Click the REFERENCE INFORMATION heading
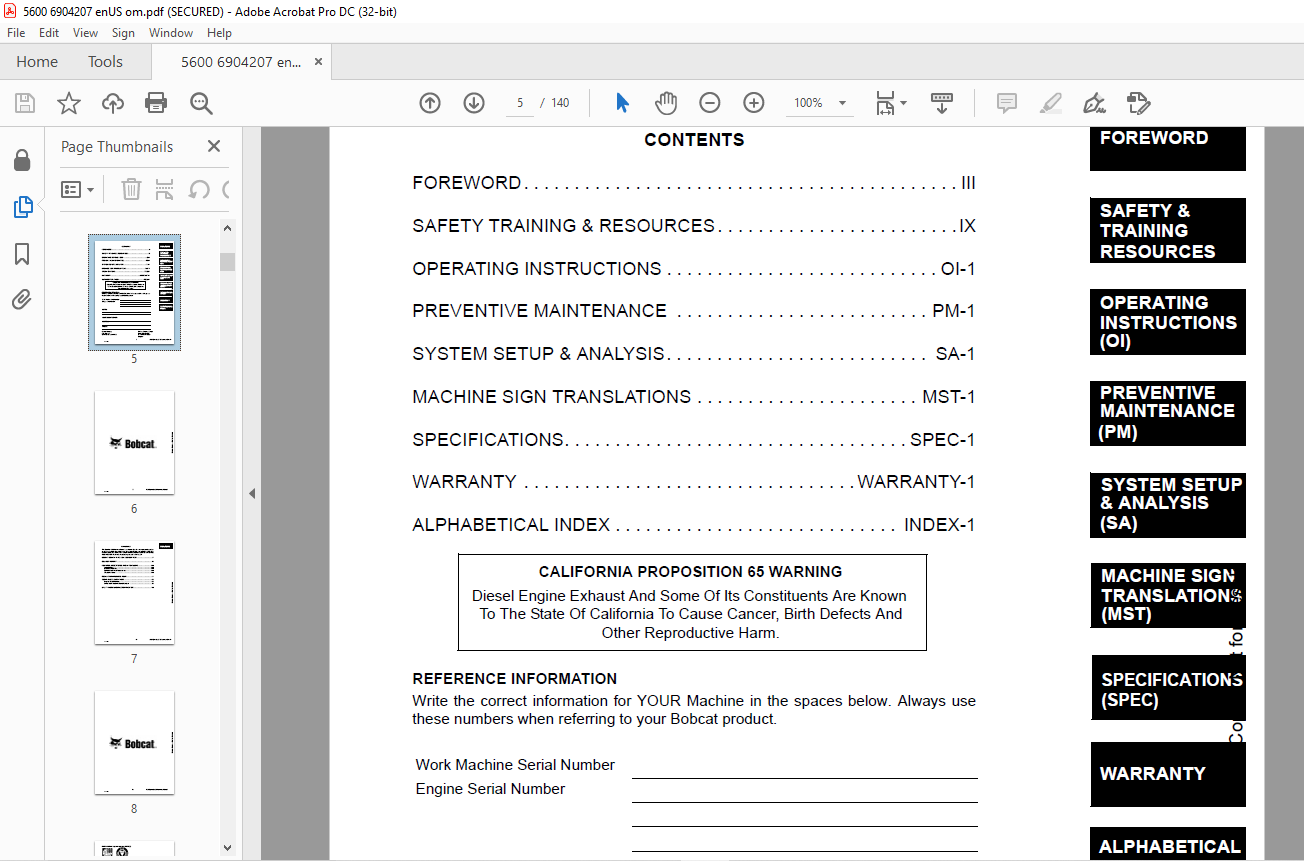1304x861 pixels. pyautogui.click(x=514, y=679)
